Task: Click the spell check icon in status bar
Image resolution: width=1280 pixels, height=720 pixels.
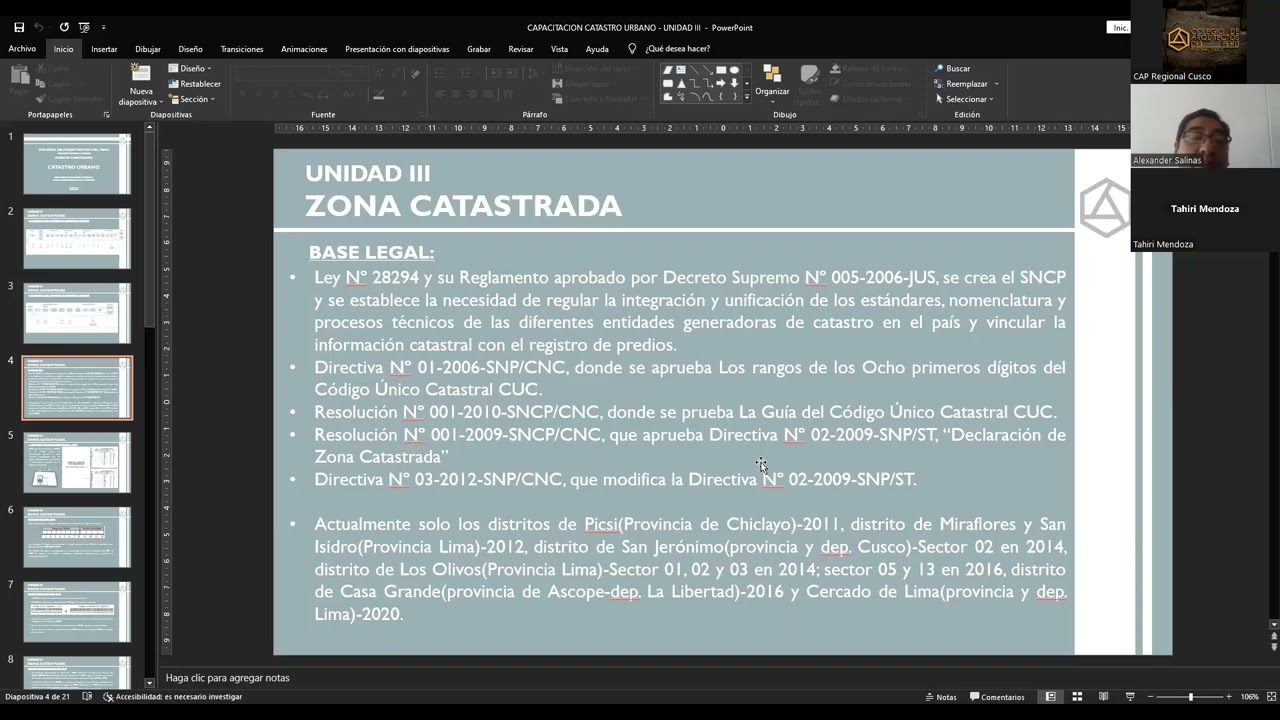Action: pos(87,697)
